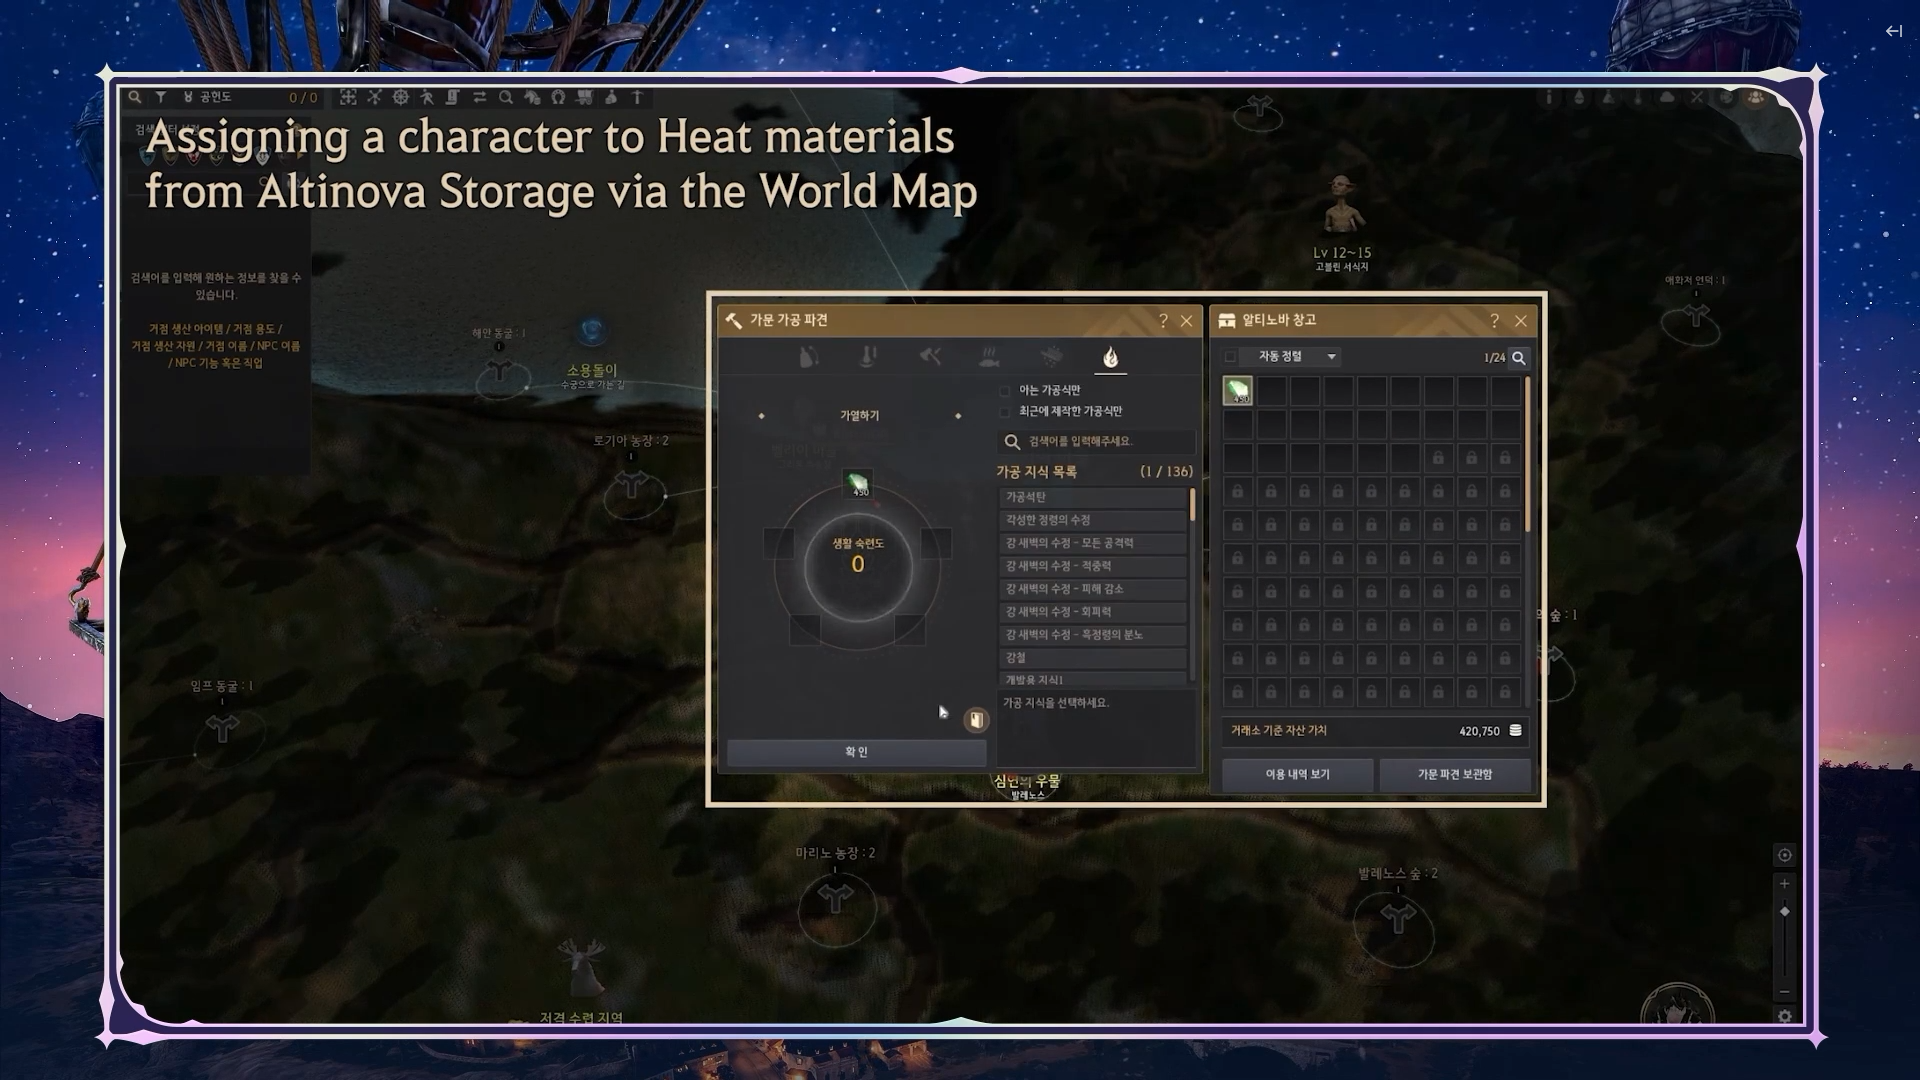Select the Heating flame processing tab

[x=1110, y=356]
